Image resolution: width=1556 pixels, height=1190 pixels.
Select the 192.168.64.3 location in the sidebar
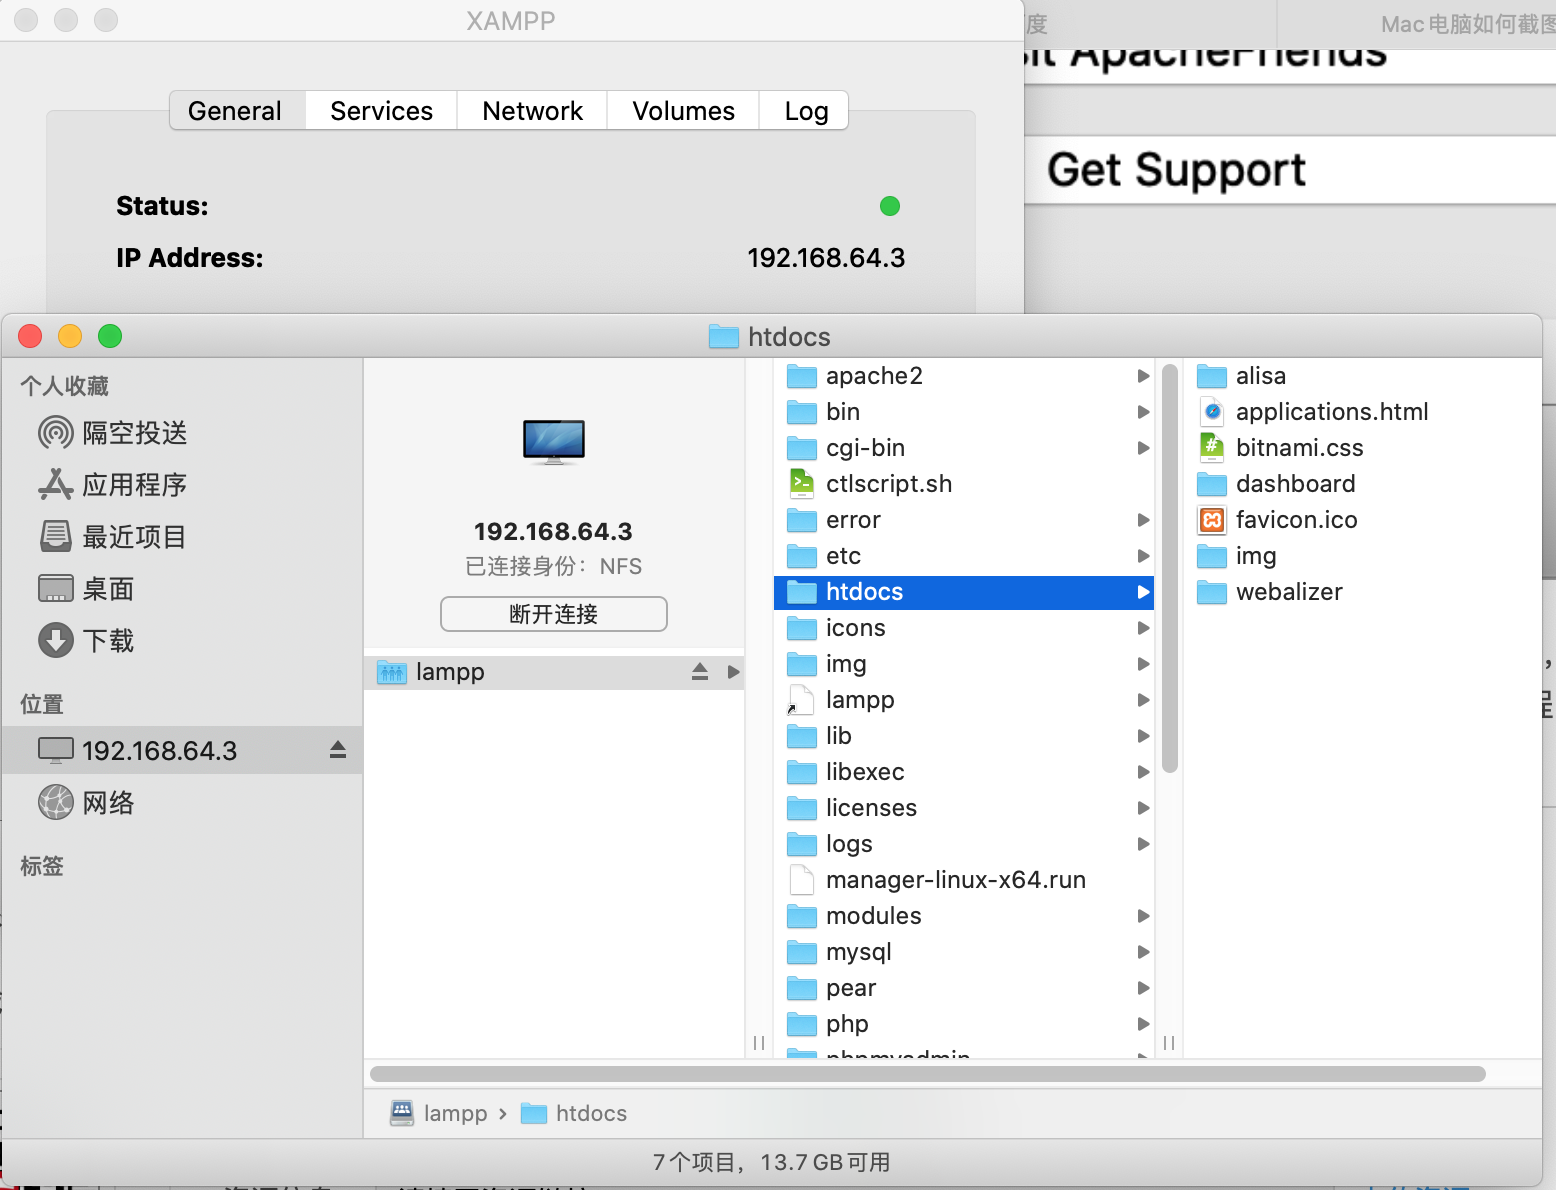point(182,750)
